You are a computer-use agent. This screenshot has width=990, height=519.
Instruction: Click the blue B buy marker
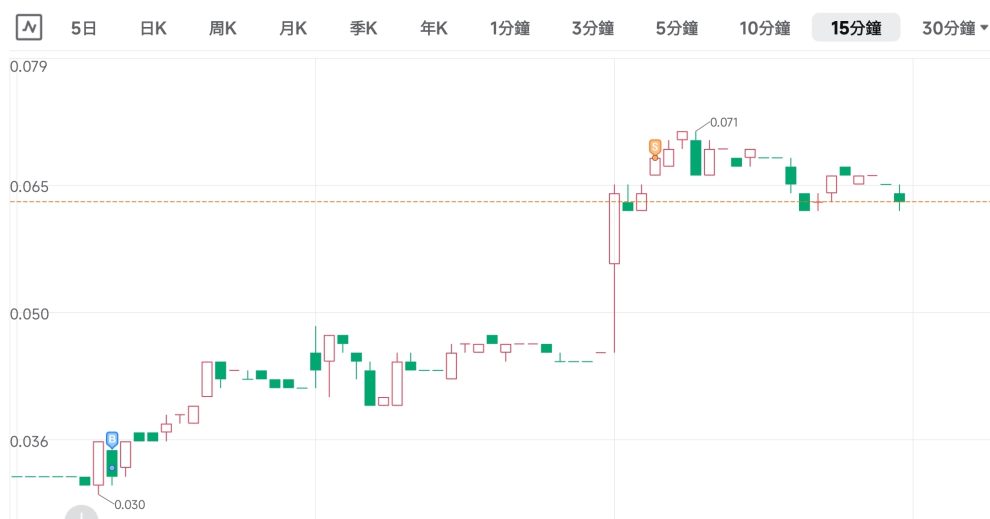(111, 439)
